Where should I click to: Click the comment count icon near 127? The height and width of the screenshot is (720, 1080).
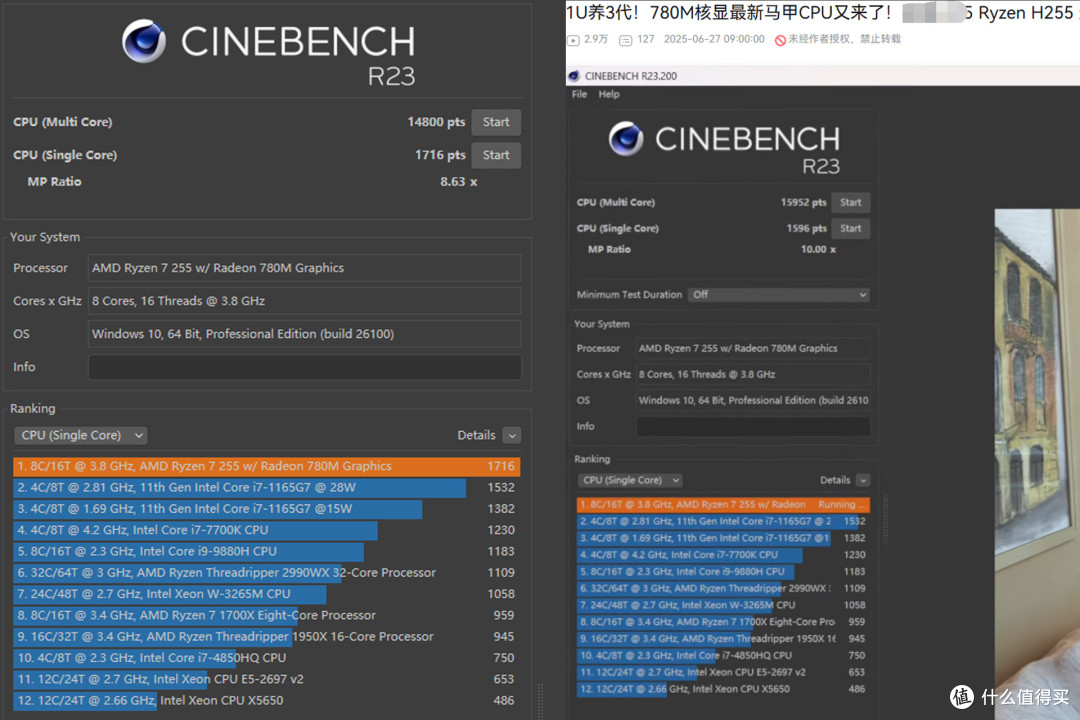(625, 40)
